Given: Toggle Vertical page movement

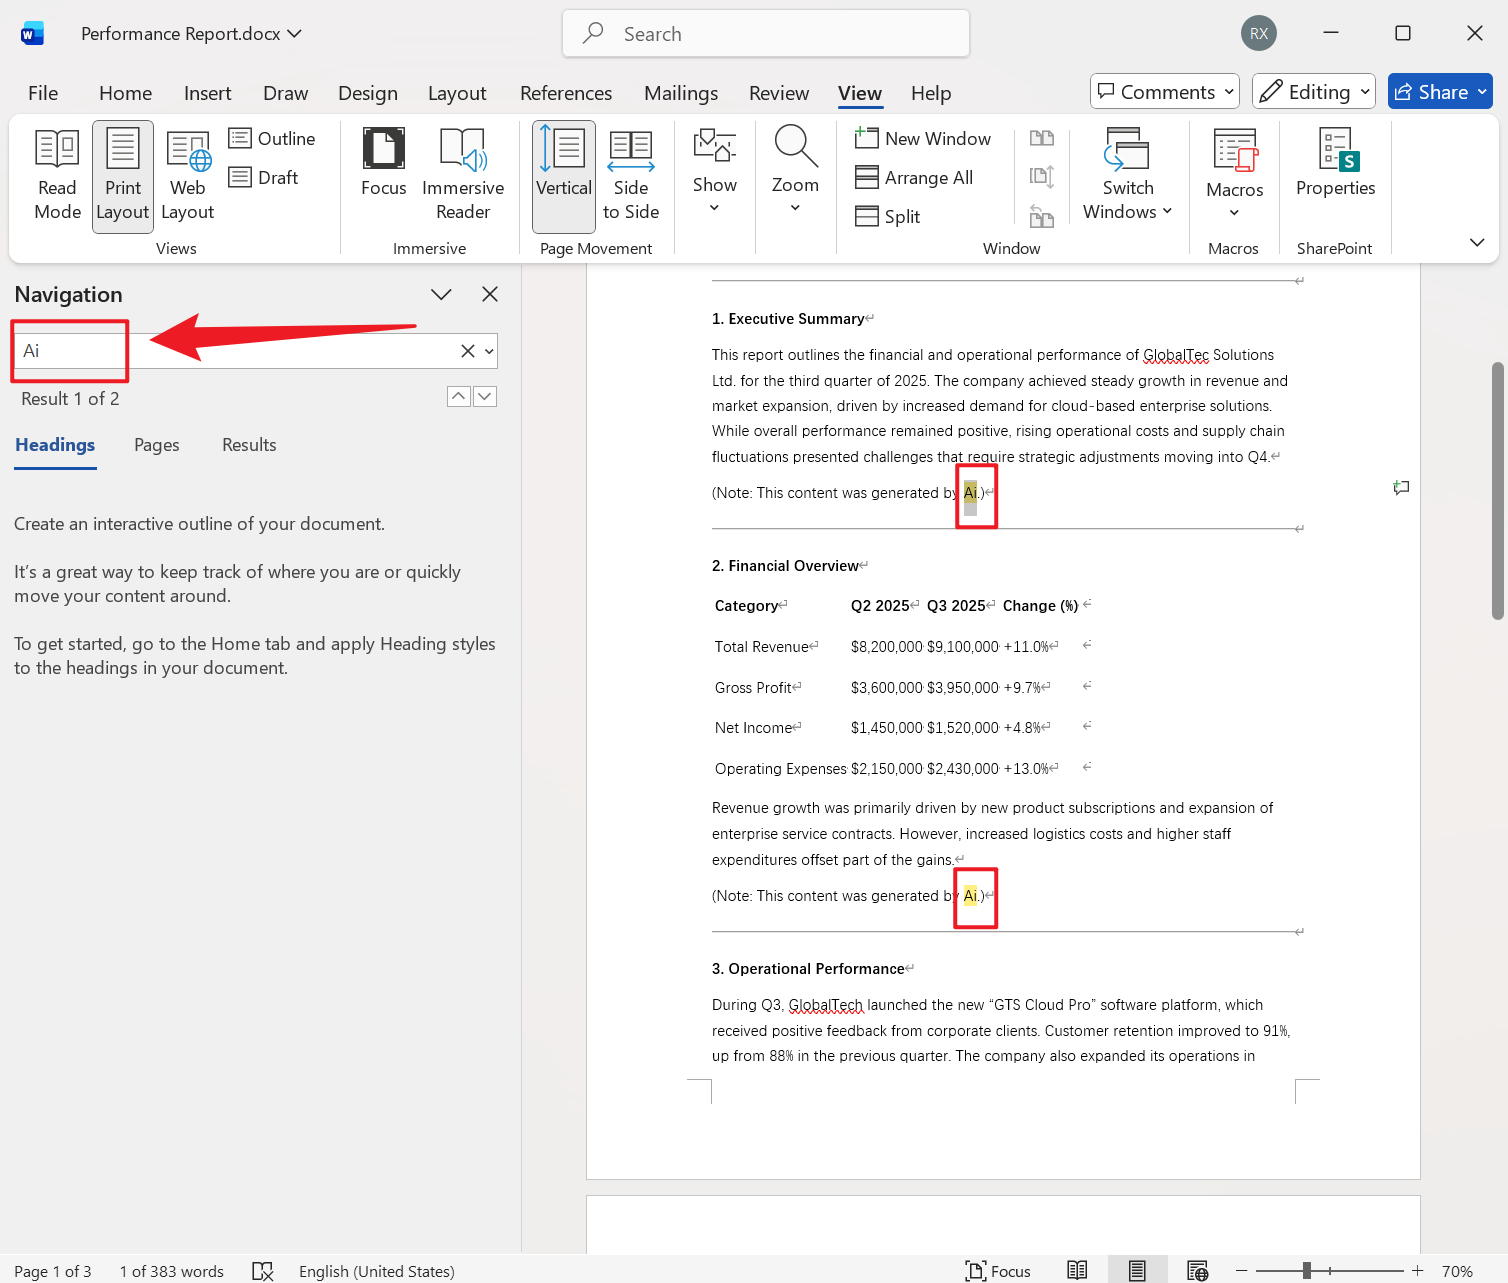Looking at the screenshot, I should [x=564, y=176].
